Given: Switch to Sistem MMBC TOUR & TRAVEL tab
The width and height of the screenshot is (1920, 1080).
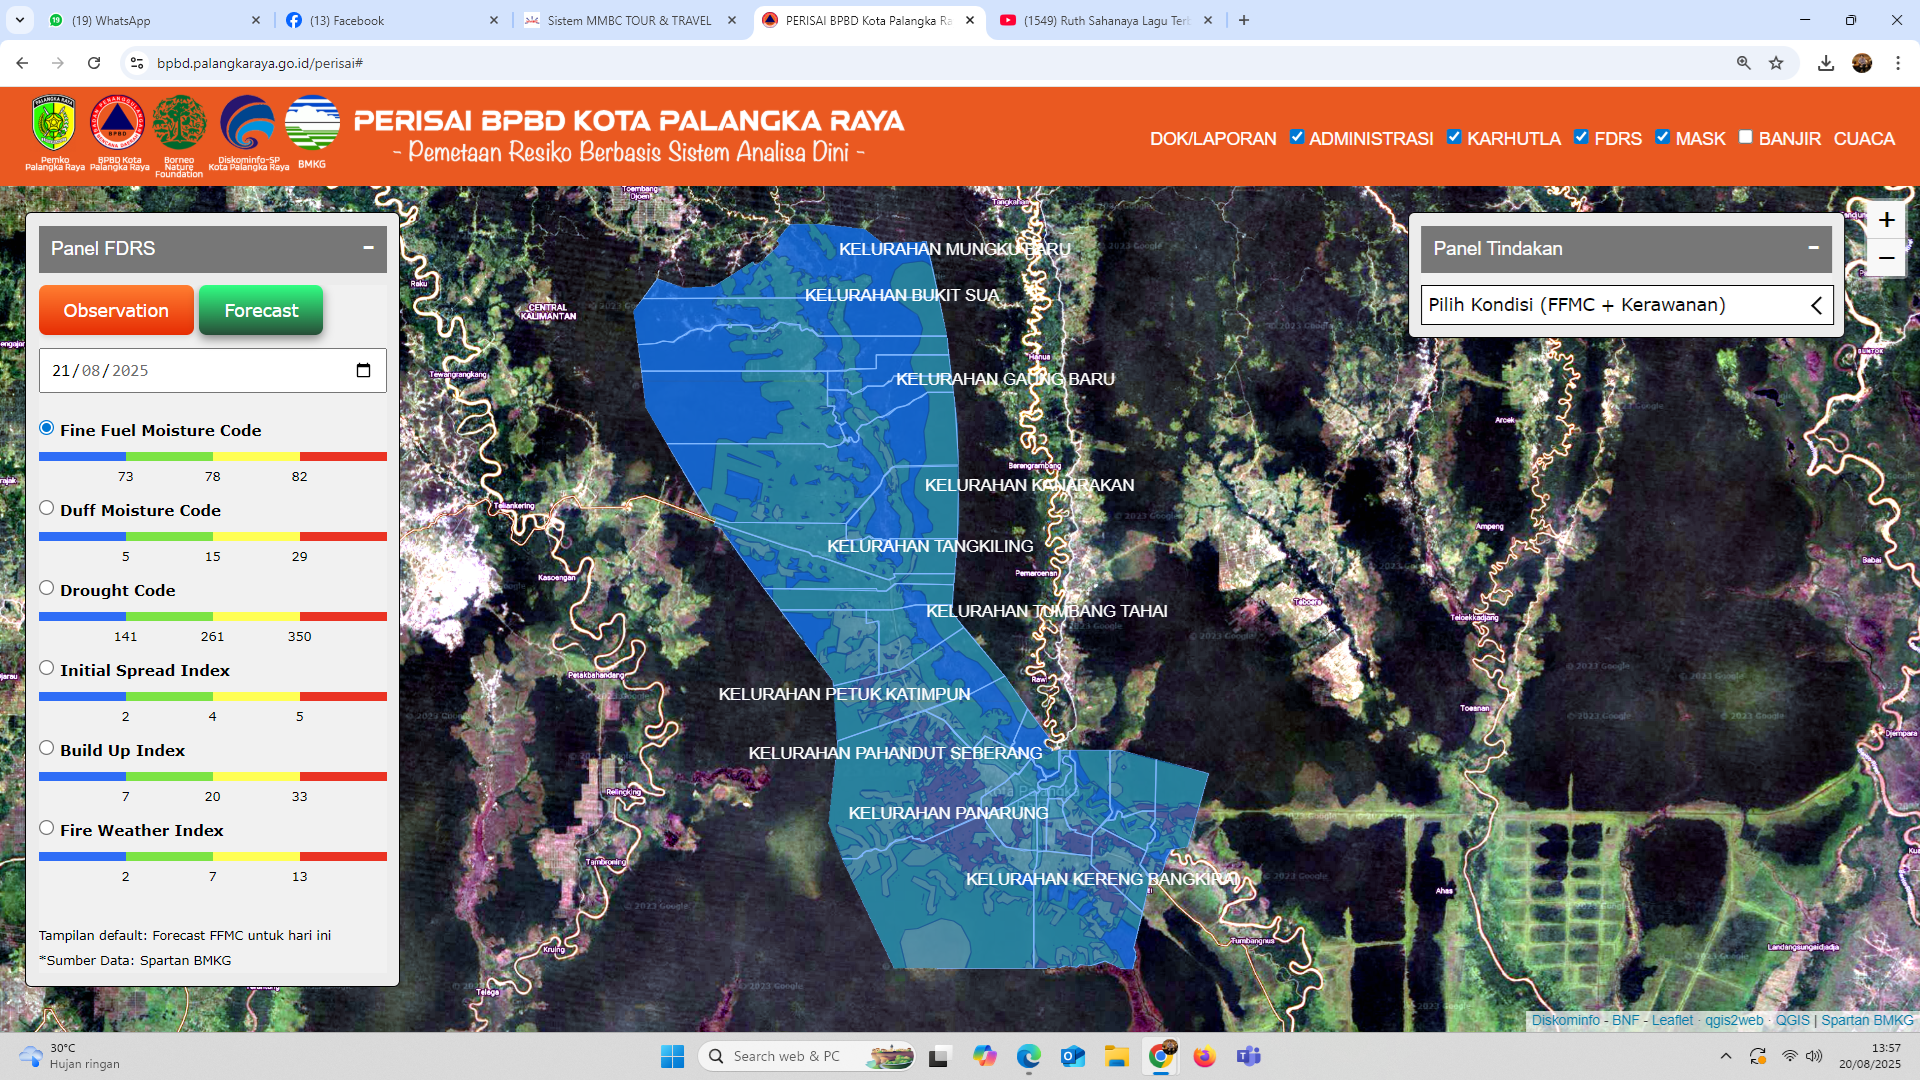Looking at the screenshot, I should point(631,20).
